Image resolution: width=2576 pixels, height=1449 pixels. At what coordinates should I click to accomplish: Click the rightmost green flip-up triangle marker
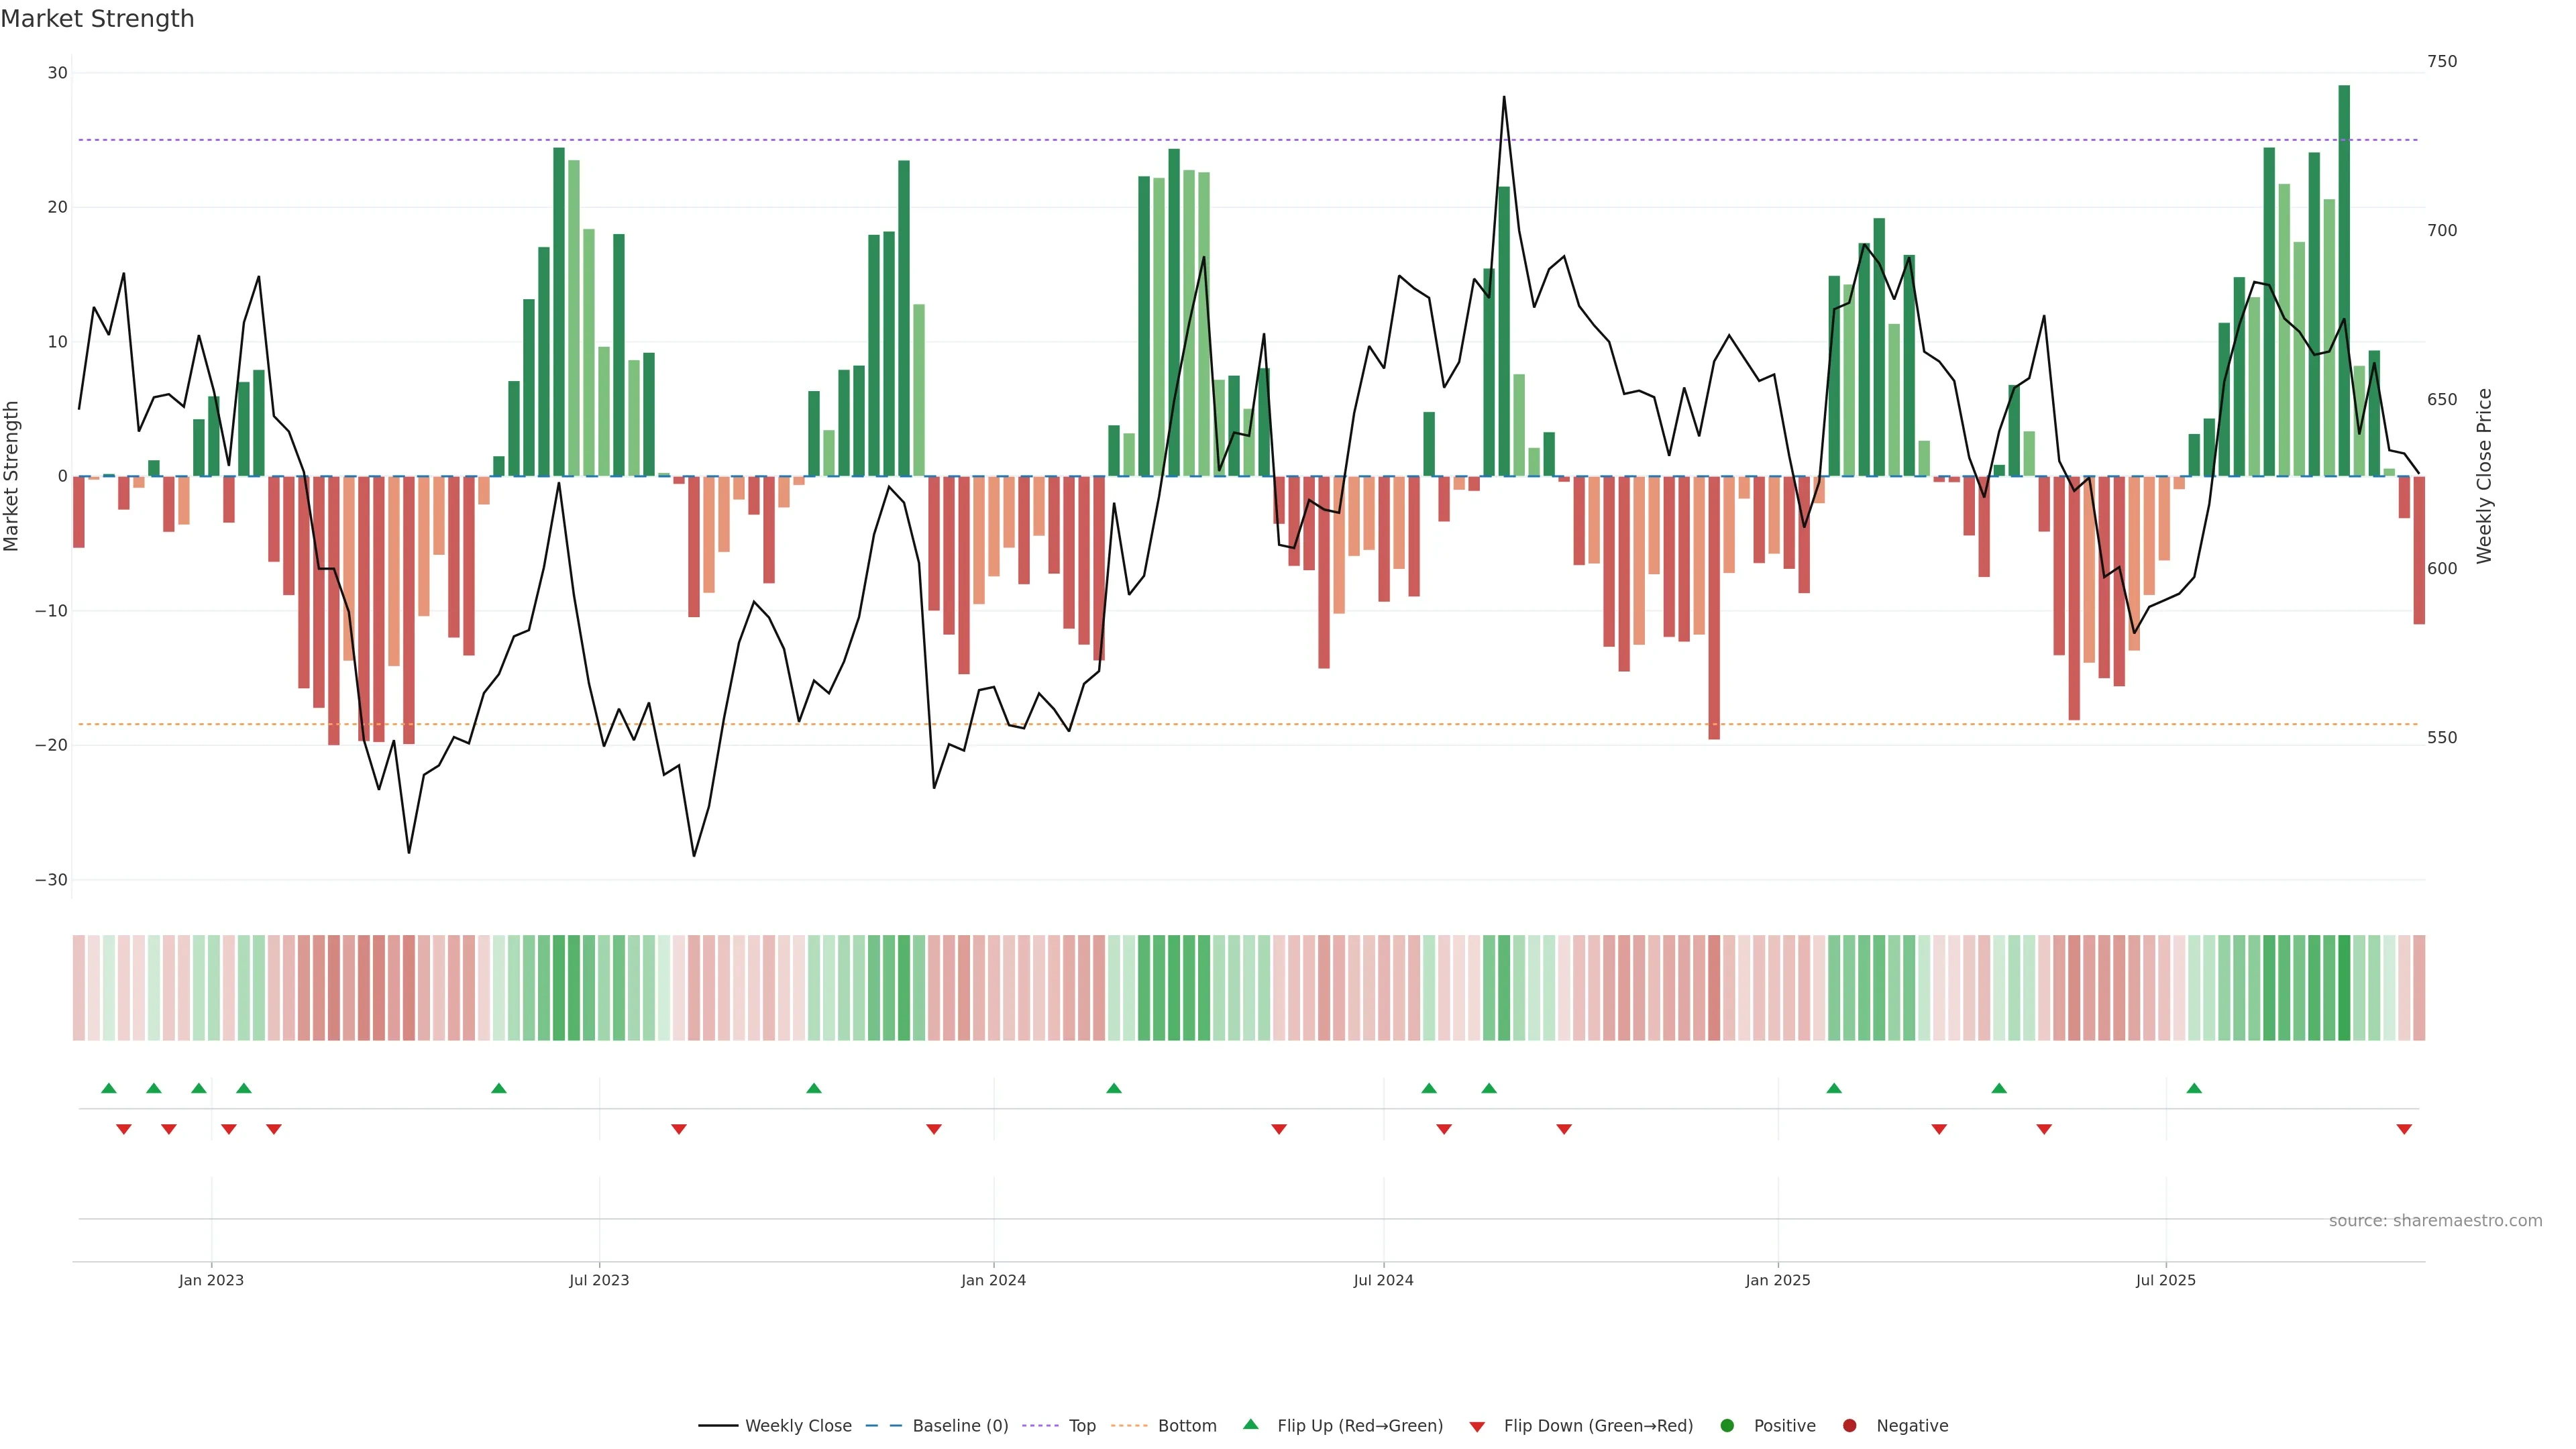point(2194,1088)
